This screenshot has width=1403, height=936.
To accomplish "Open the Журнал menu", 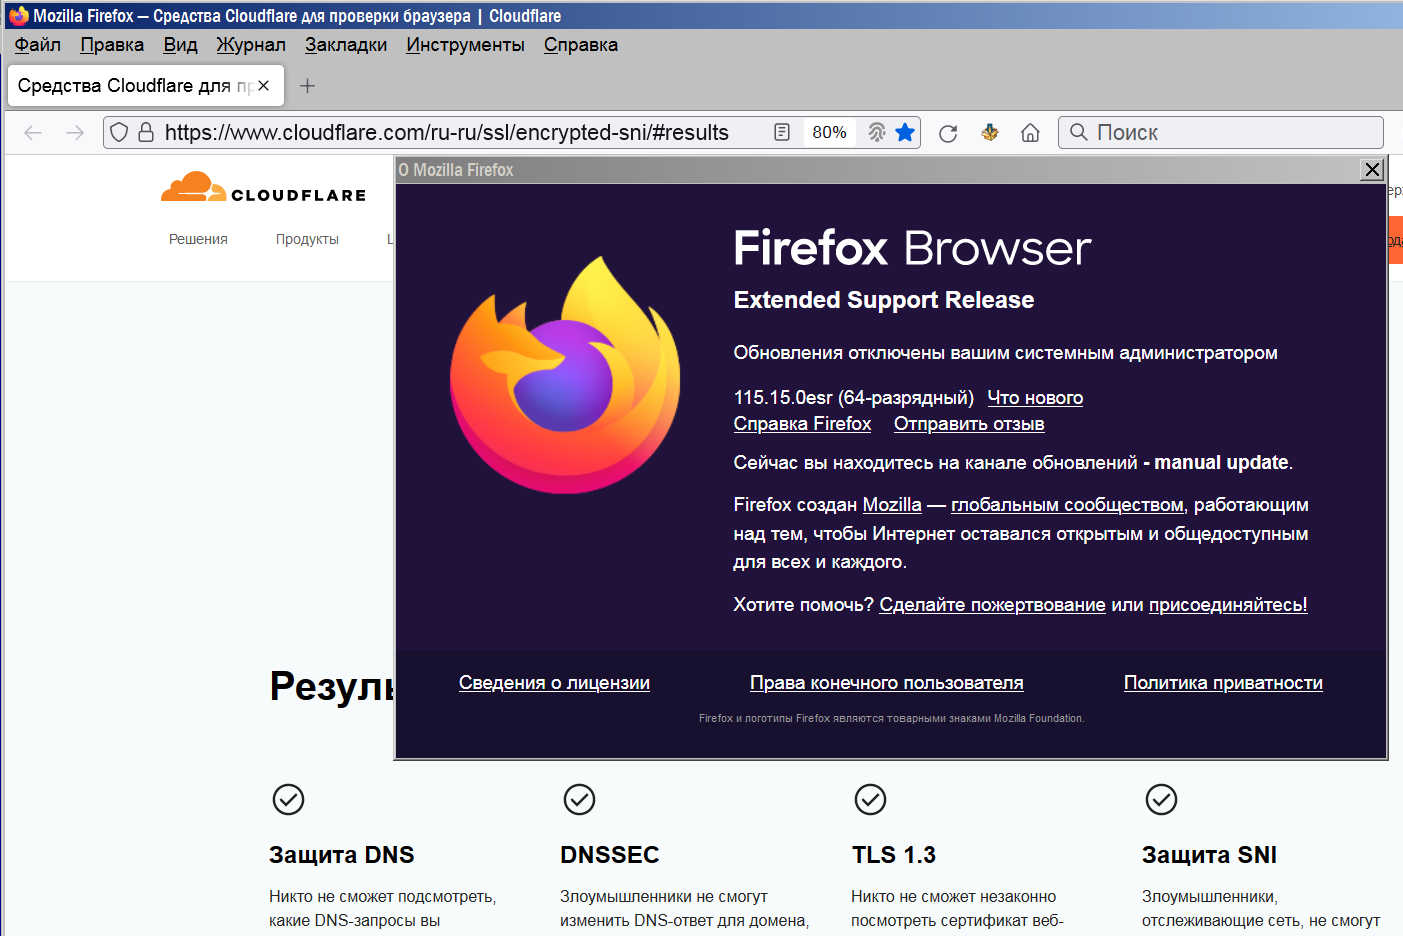I will pos(251,45).
